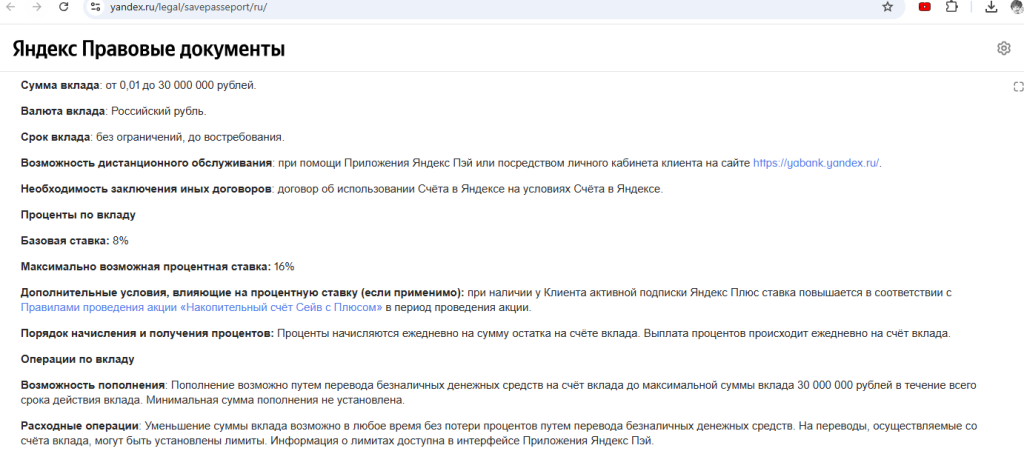Click the 'Базовая ставка: 8%' line

74,240
